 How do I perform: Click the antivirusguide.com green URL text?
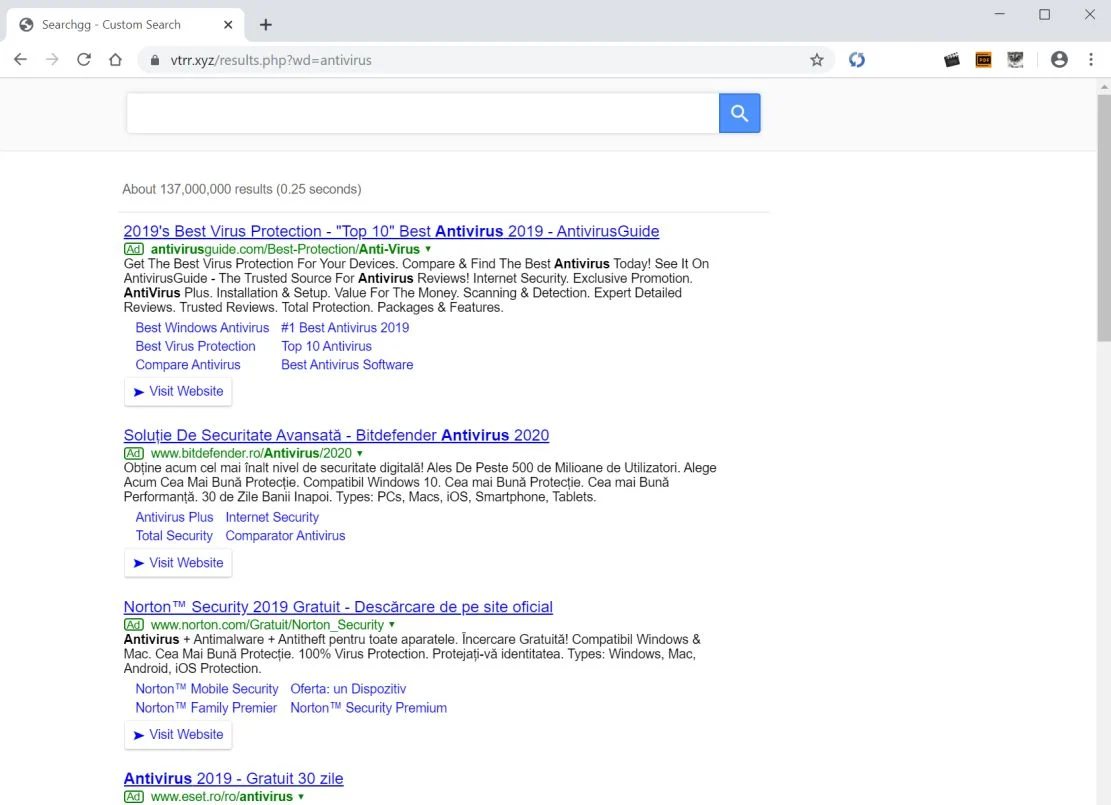285,249
